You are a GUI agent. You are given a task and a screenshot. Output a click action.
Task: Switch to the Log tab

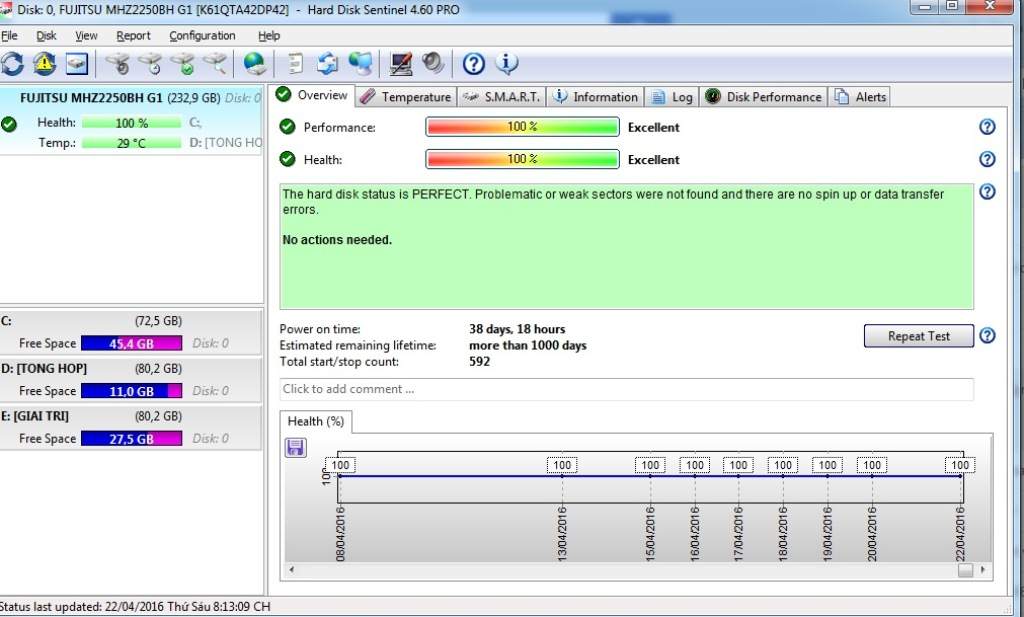point(673,97)
